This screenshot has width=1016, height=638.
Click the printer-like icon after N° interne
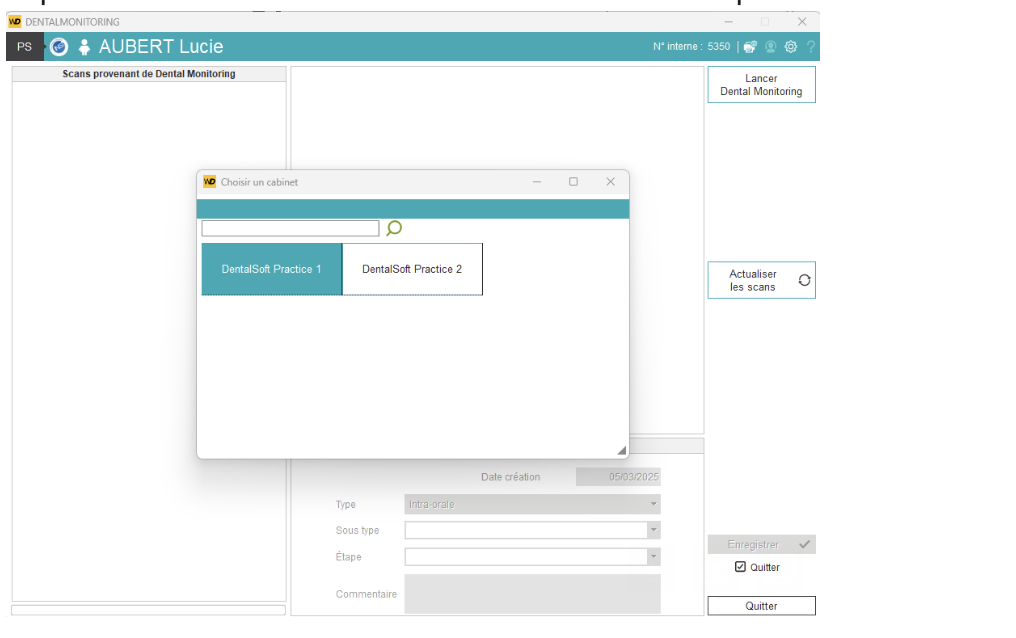[x=750, y=47]
